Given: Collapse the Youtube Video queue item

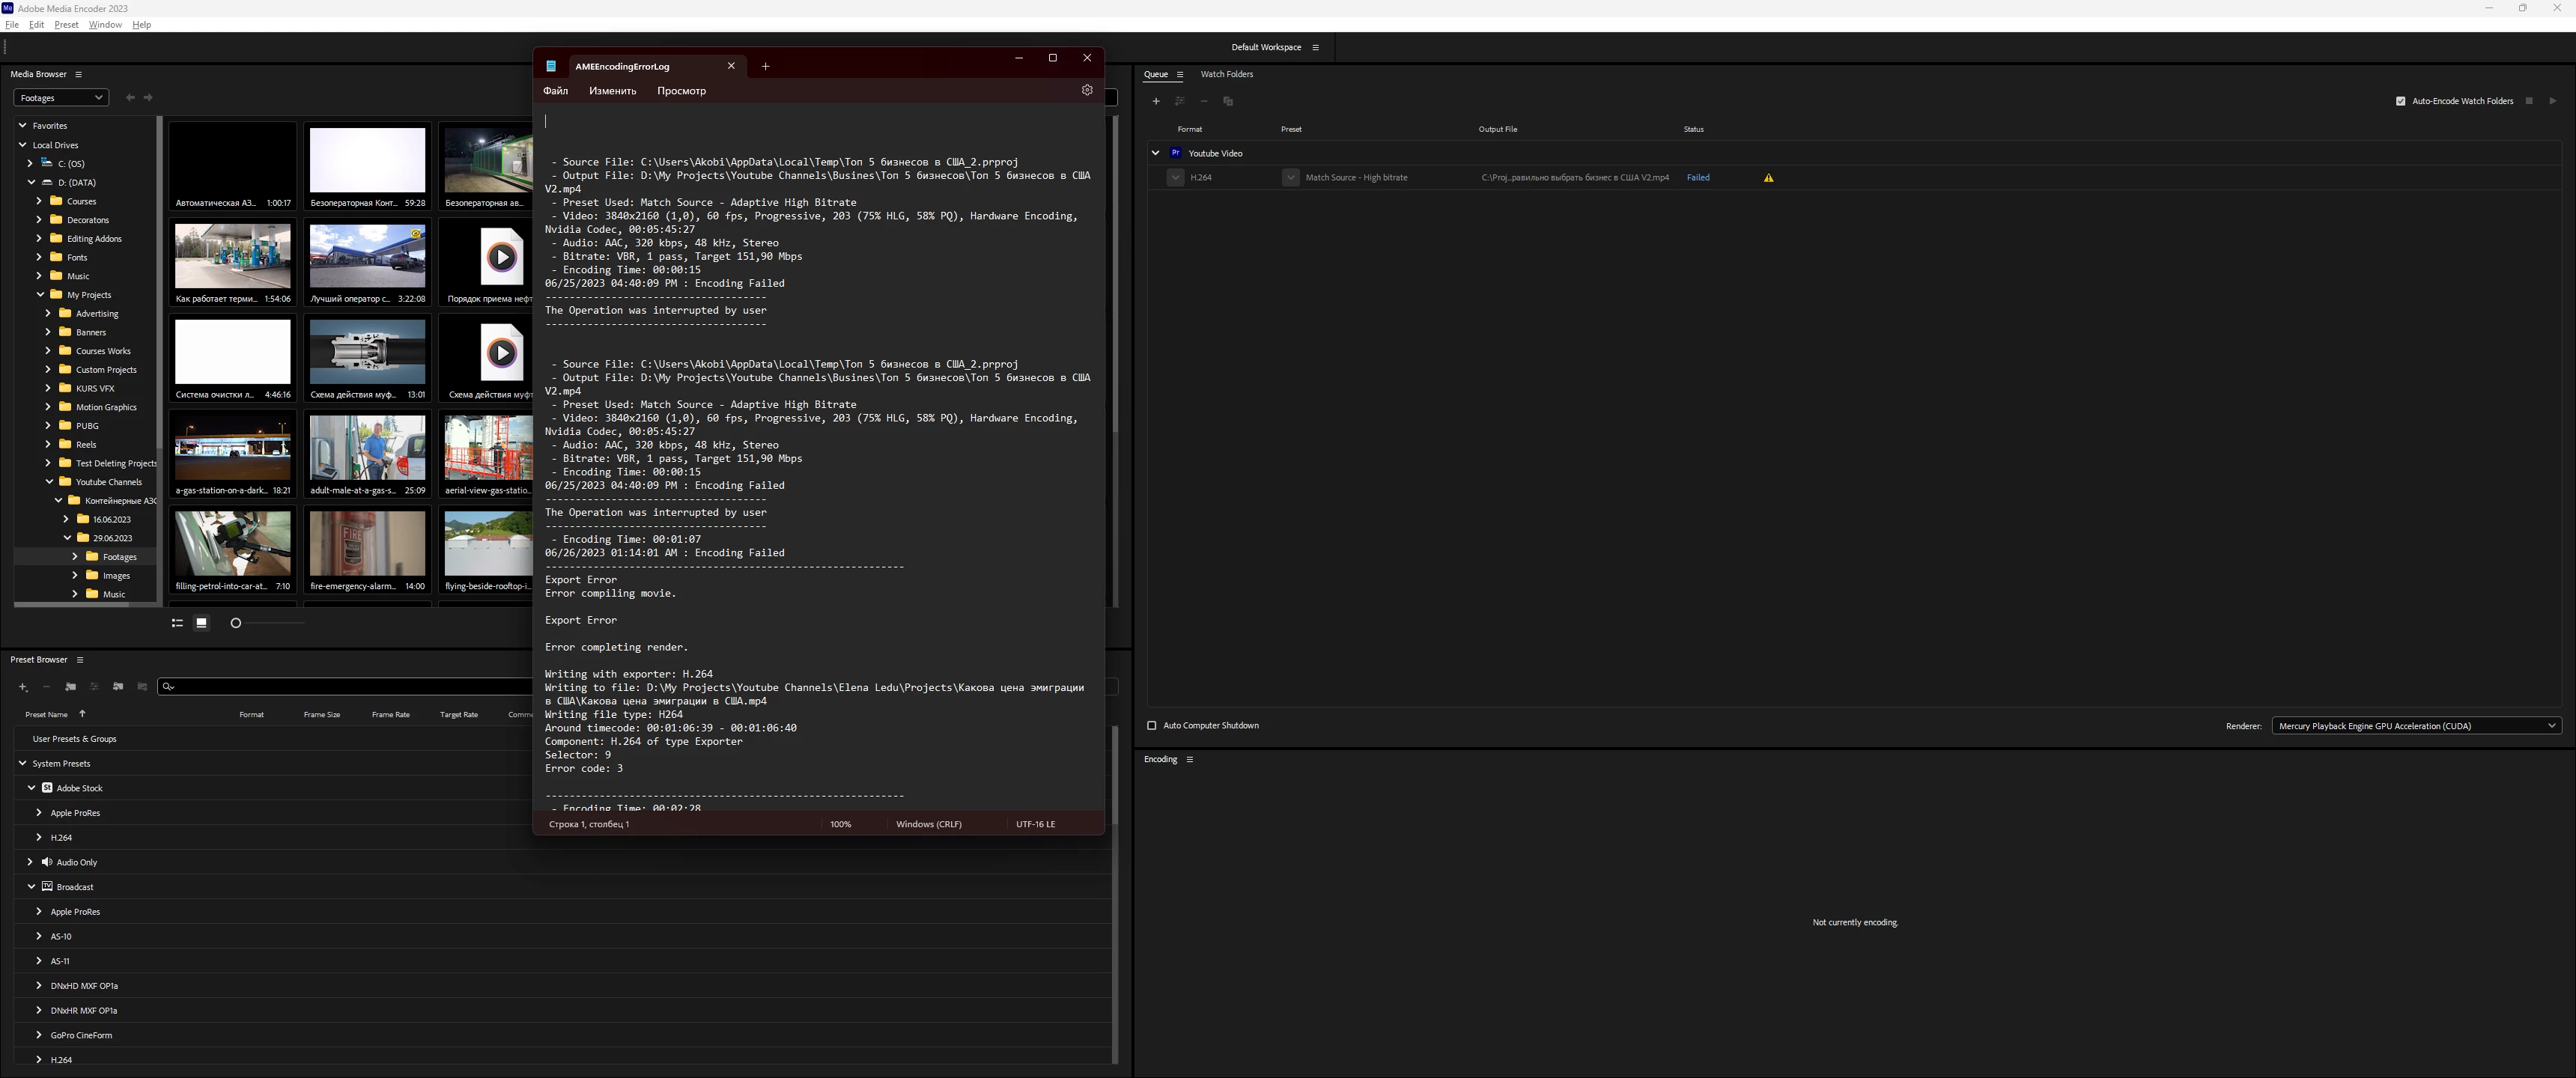Looking at the screenshot, I should [1155, 153].
